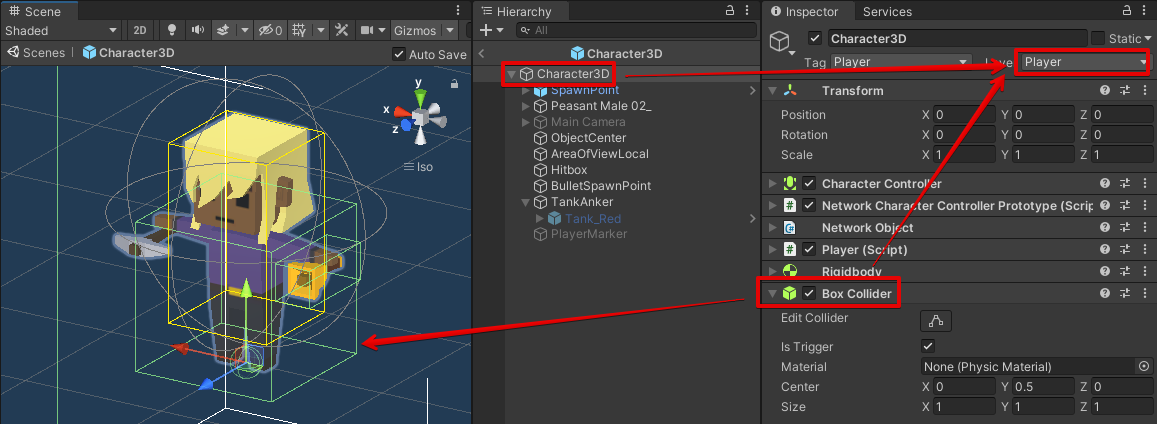
Task: Open Gizmos dropdown arrow
Action: (450, 30)
